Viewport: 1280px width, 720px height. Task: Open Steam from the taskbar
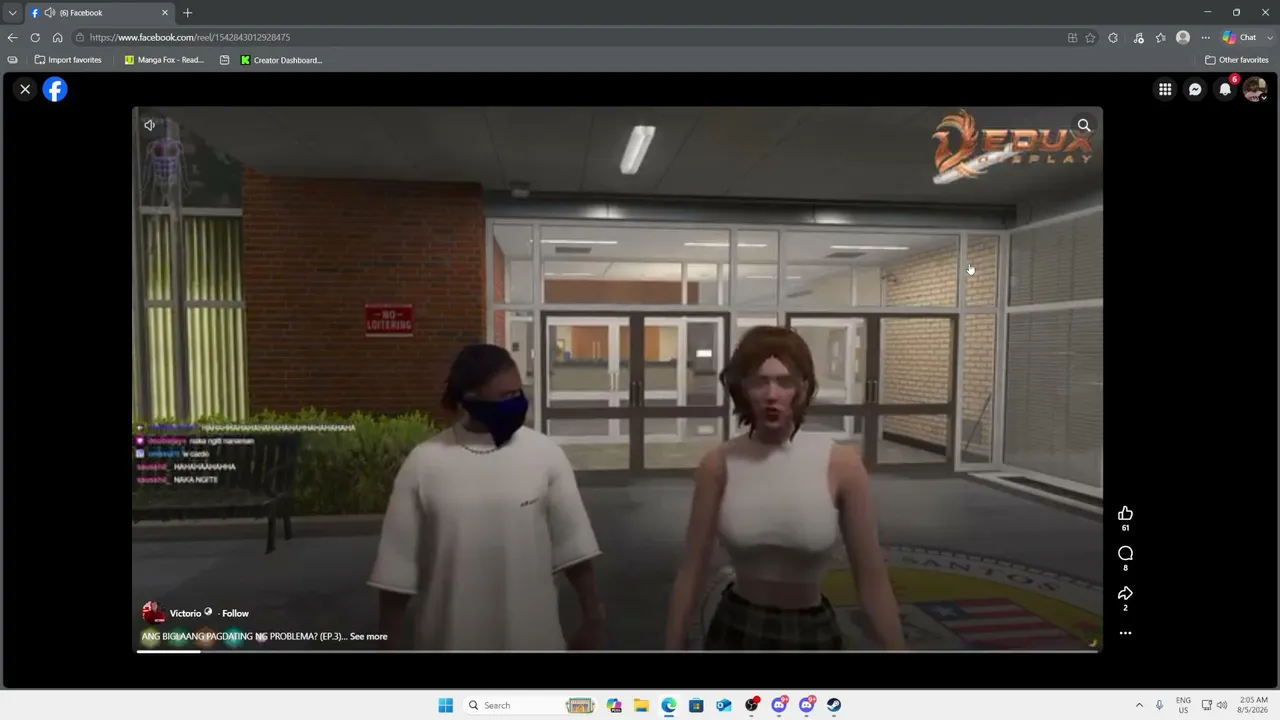click(834, 705)
